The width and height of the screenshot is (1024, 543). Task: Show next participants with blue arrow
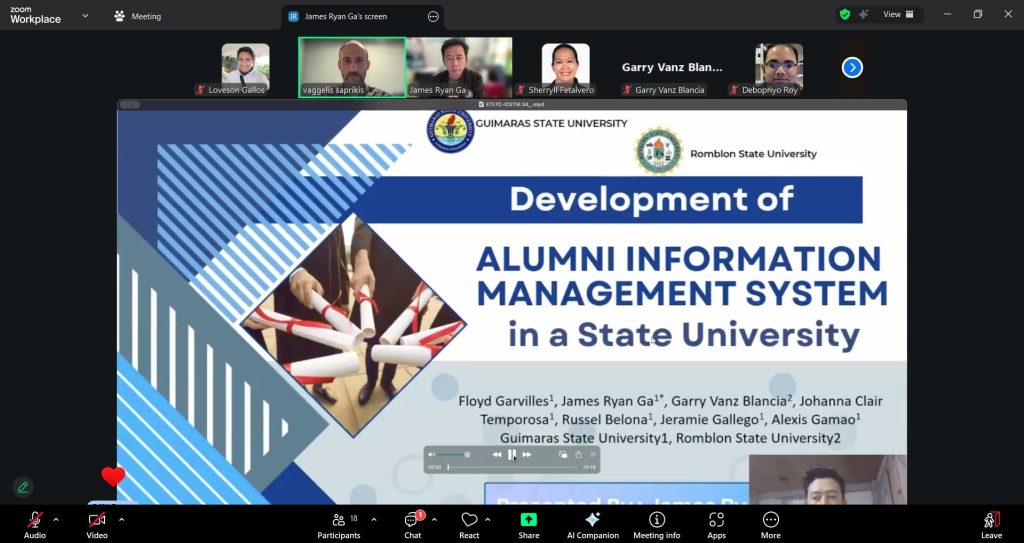pyautogui.click(x=852, y=67)
